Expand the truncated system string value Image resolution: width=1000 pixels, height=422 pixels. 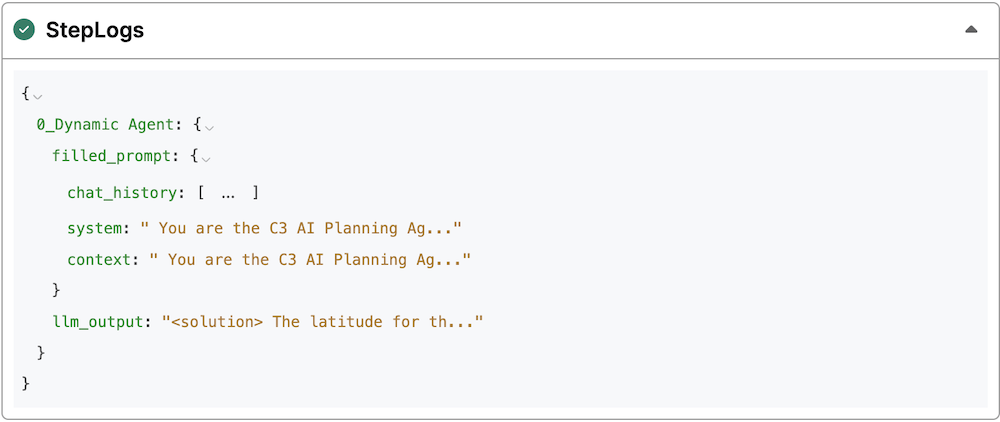click(x=300, y=228)
